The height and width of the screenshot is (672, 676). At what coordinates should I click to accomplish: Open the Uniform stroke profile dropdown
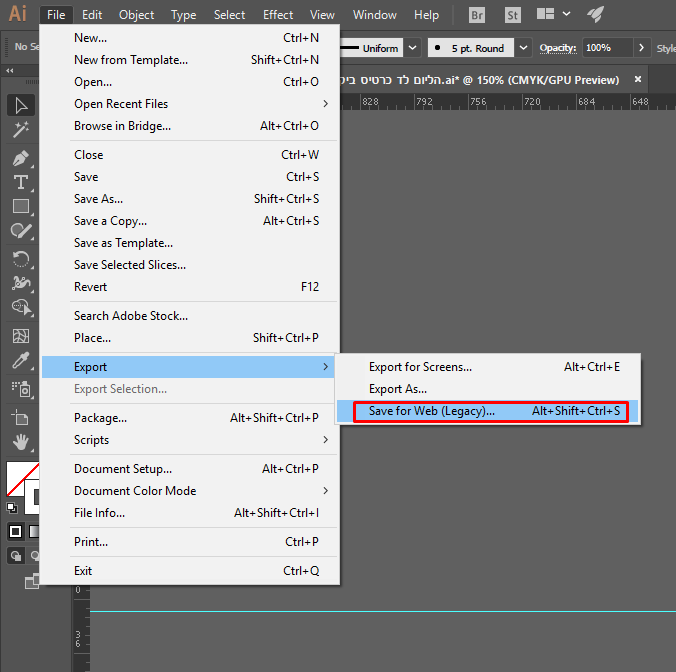[413, 47]
